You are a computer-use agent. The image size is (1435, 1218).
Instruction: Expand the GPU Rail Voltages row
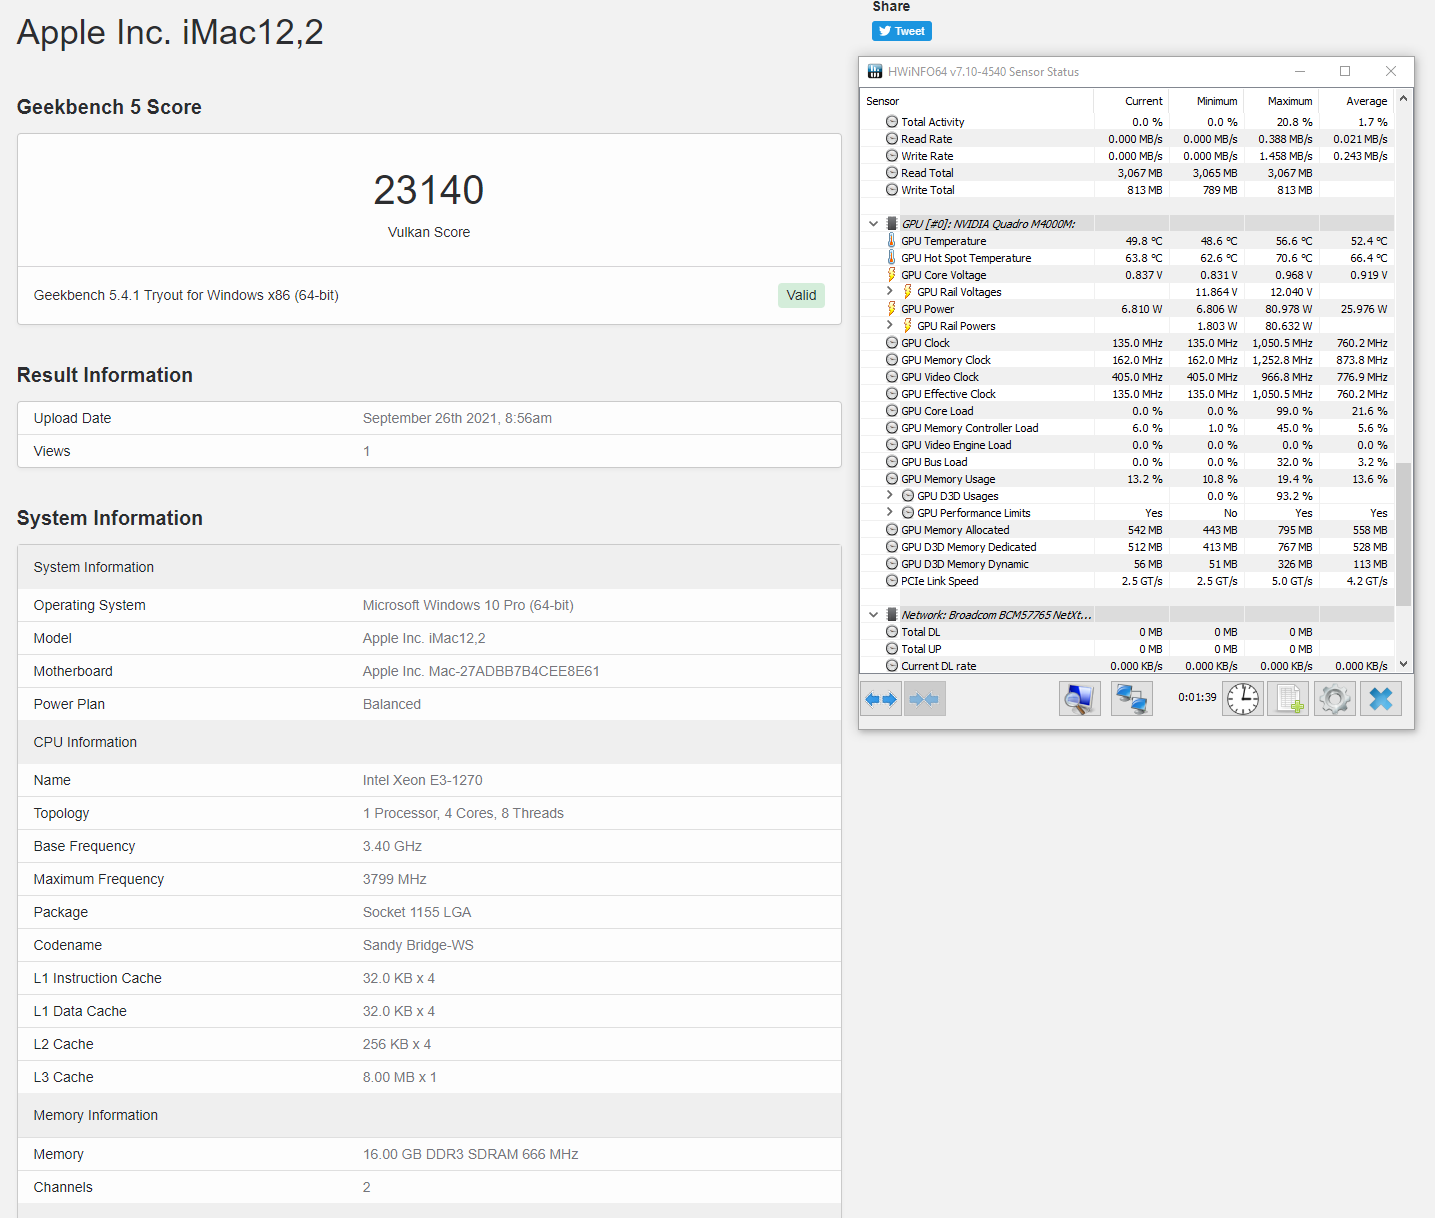click(x=890, y=291)
